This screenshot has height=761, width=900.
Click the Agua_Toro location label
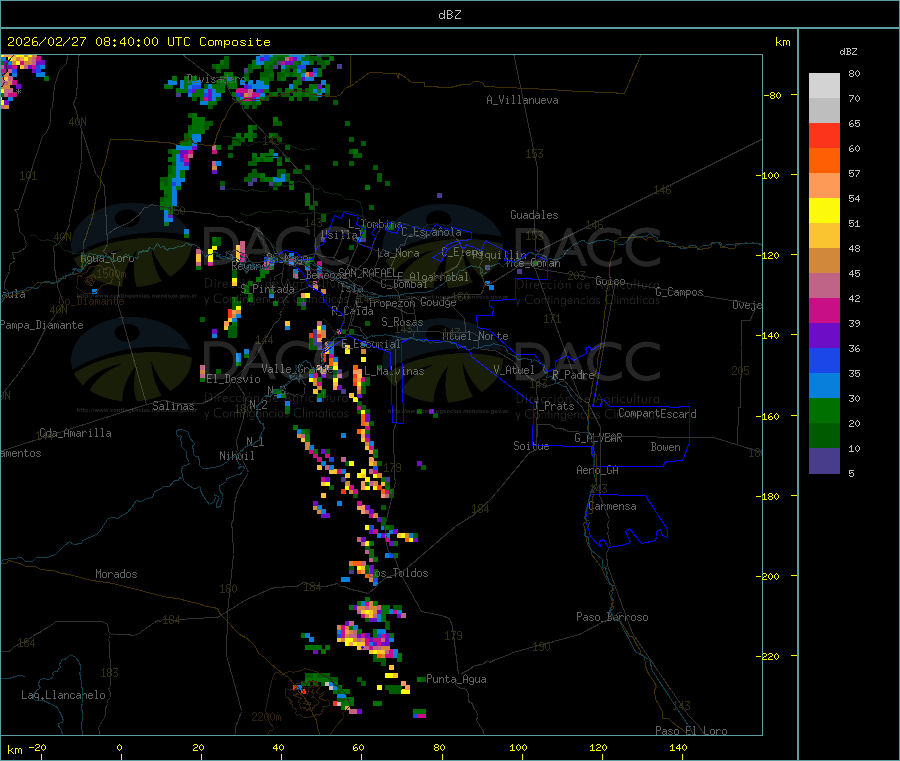click(107, 258)
